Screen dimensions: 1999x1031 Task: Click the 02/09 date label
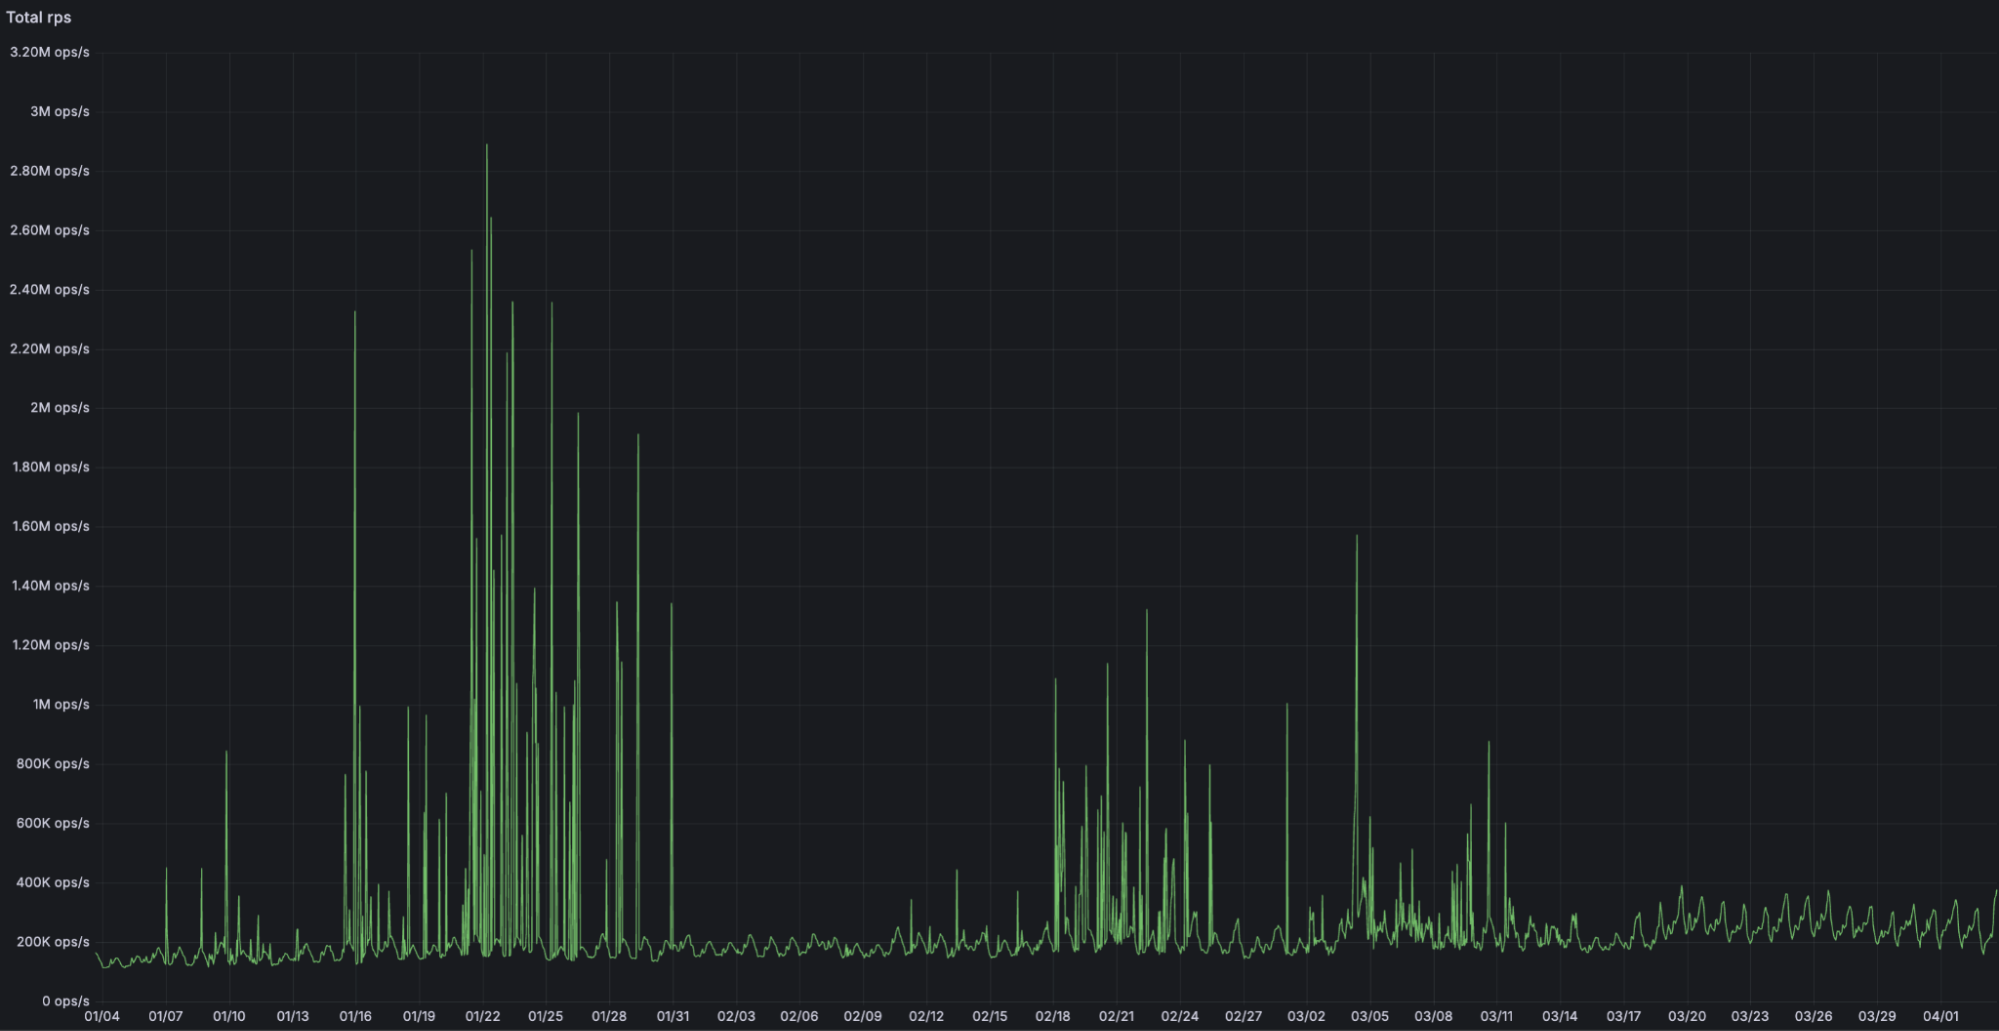pyautogui.click(x=863, y=1017)
